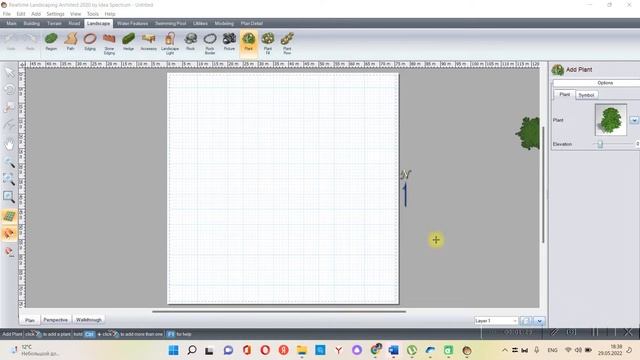Image resolution: width=640 pixels, height=360 pixels.
Task: Toggle the snap button below grid
Action: click(9, 233)
